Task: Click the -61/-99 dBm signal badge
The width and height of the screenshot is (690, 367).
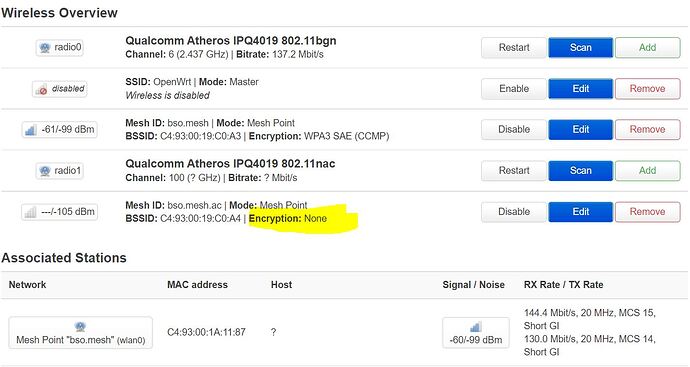Action: pyautogui.click(x=60, y=130)
